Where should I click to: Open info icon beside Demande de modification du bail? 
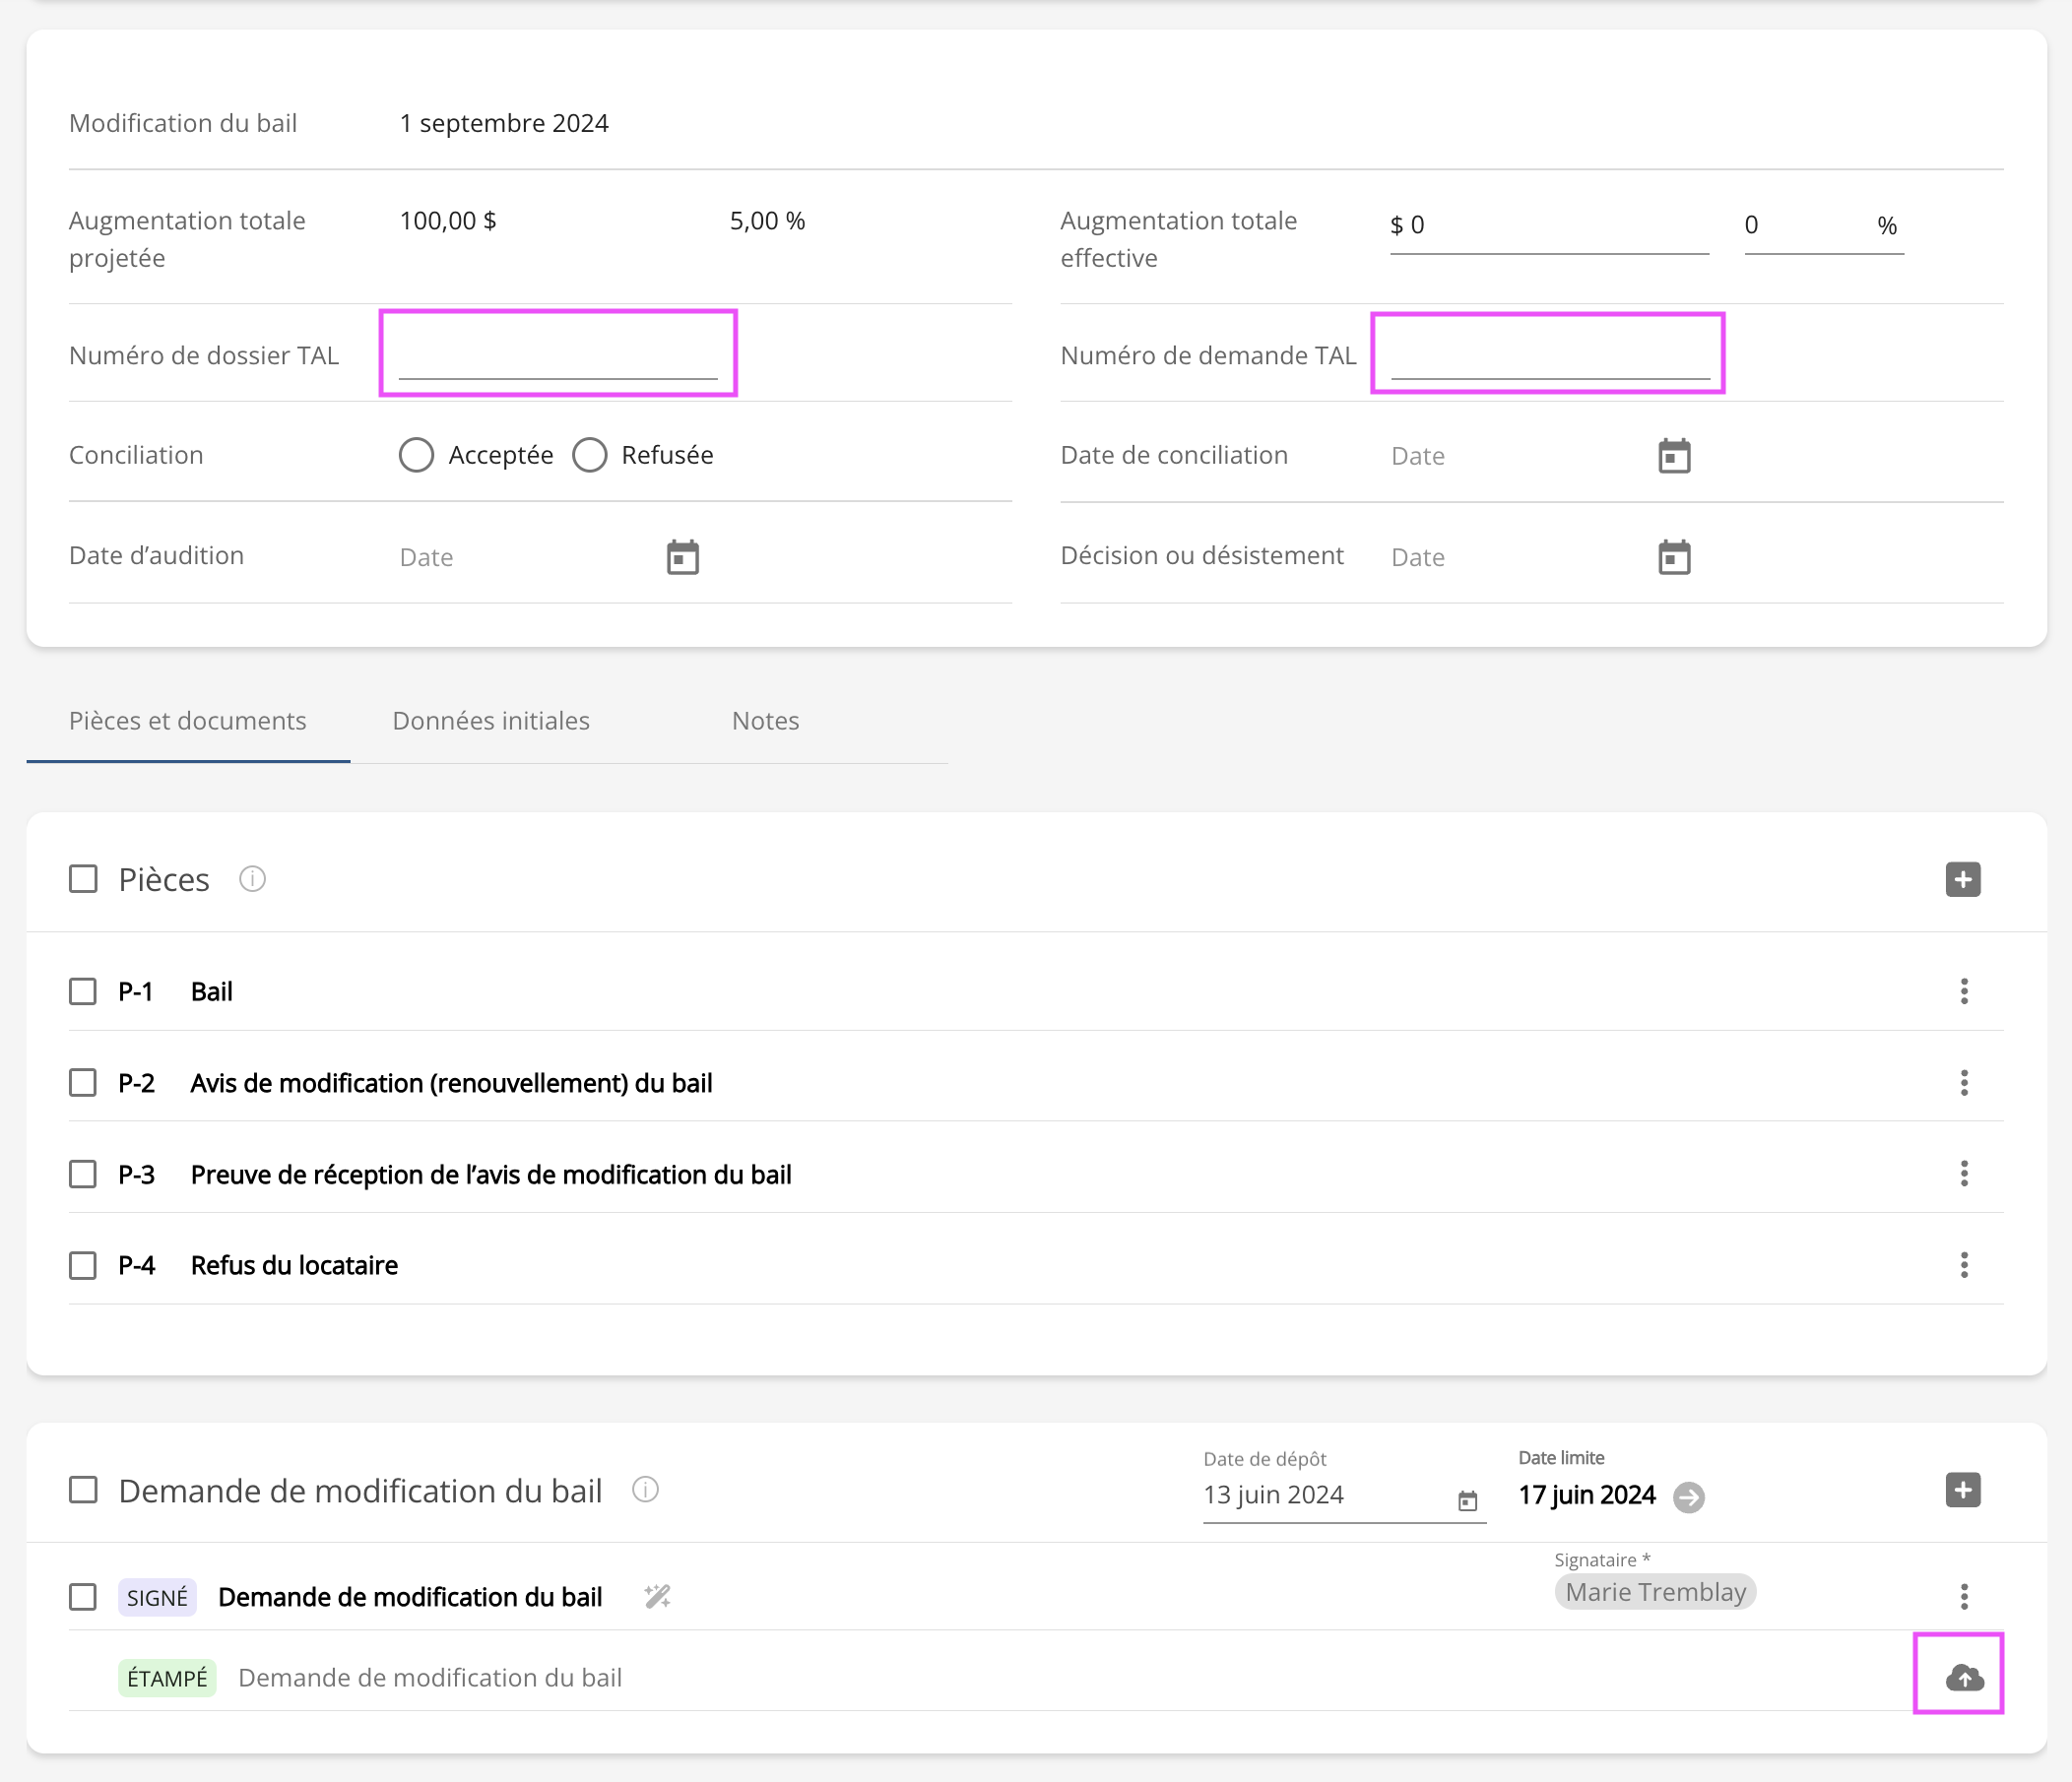pyautogui.click(x=645, y=1490)
